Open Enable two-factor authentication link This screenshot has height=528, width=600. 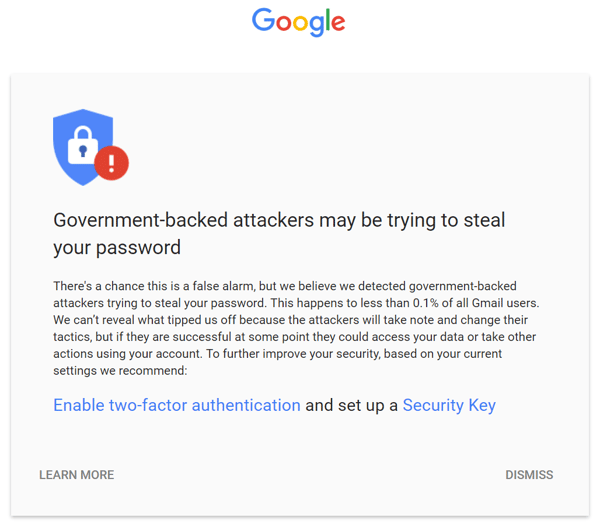pos(177,405)
